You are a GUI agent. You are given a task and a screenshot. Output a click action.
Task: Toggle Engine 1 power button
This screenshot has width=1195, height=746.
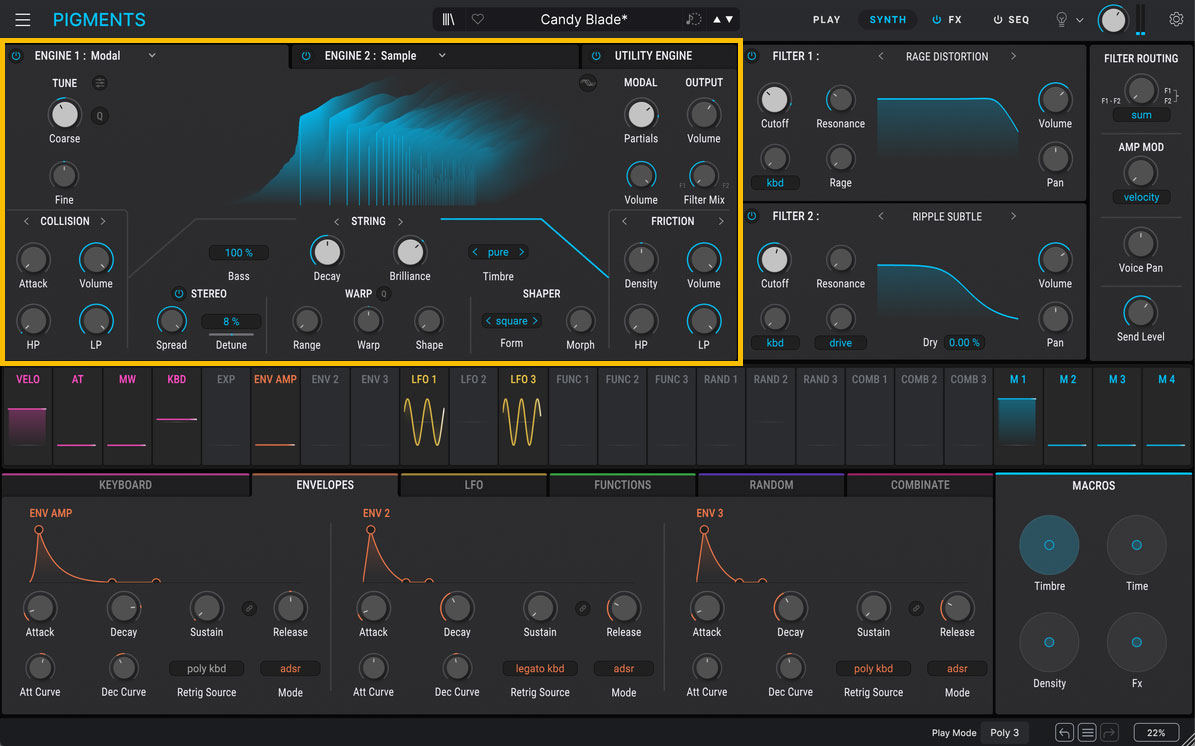point(16,56)
